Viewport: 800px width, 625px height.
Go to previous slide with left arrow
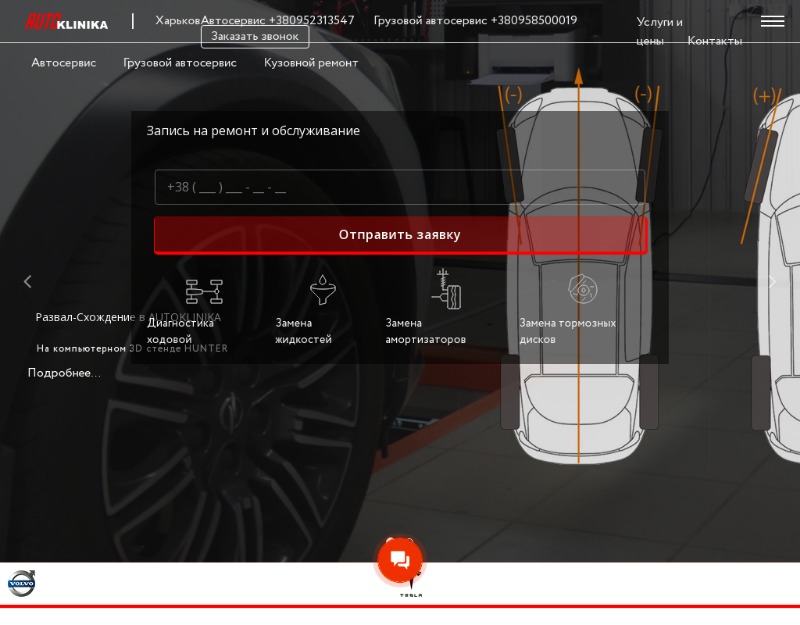coord(28,282)
